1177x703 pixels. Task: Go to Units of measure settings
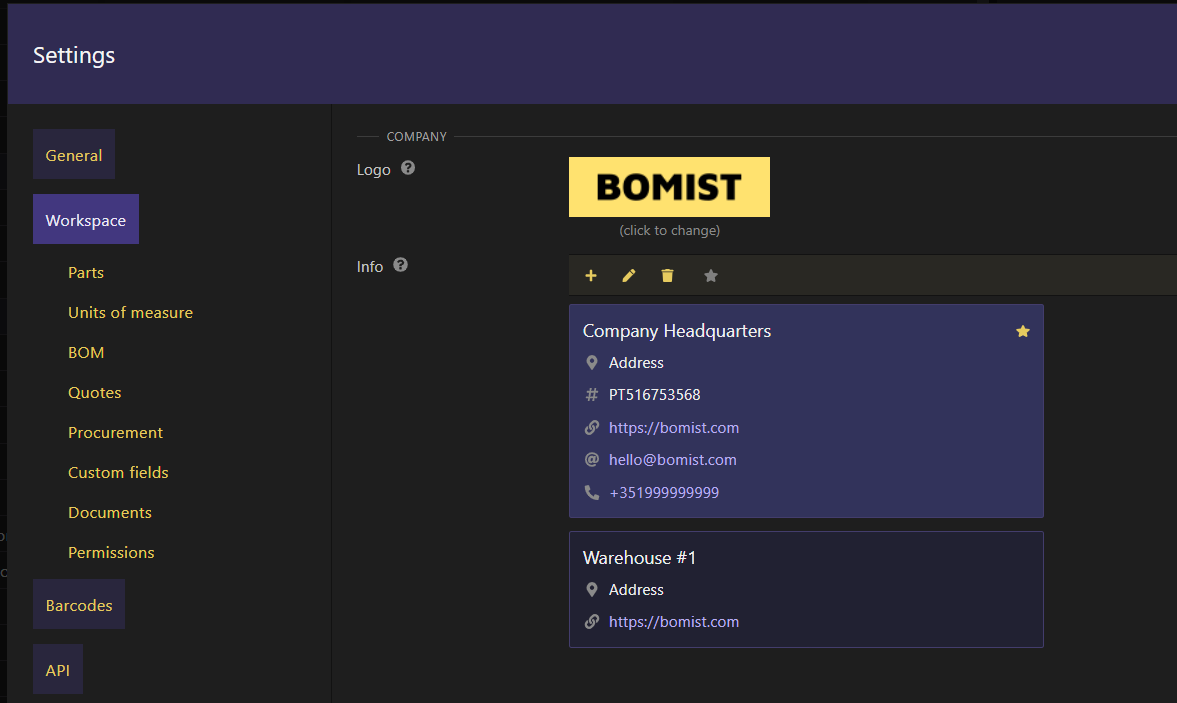(131, 312)
